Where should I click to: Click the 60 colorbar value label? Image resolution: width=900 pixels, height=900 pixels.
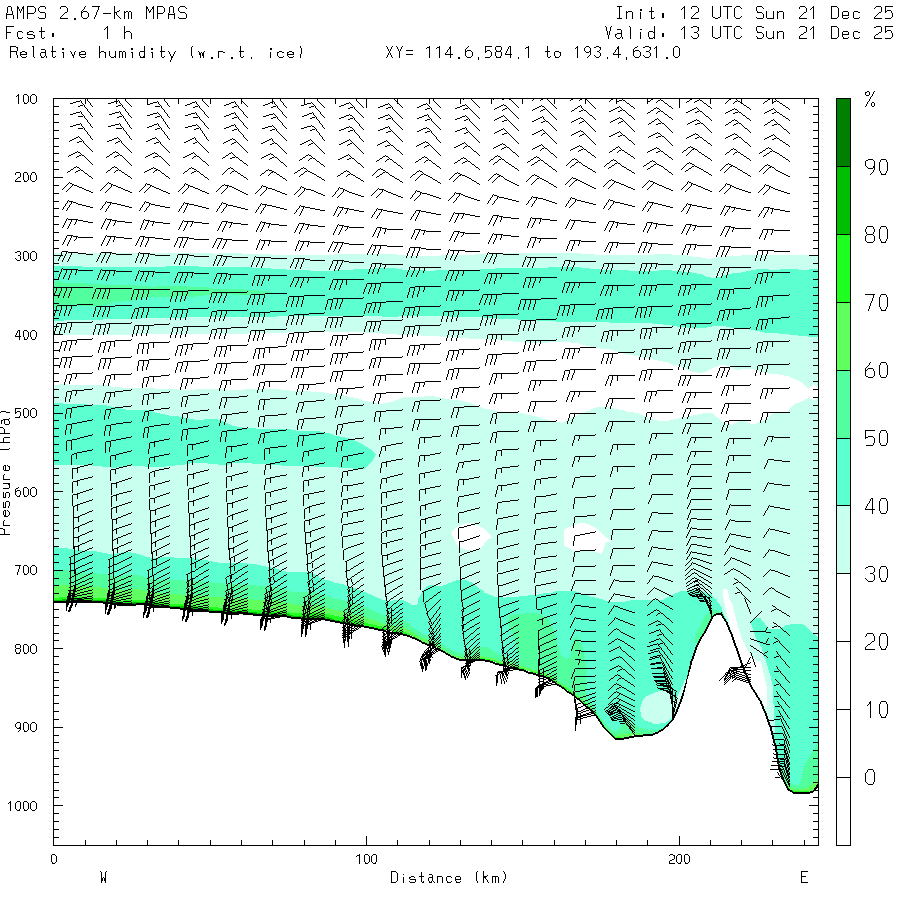coord(876,371)
